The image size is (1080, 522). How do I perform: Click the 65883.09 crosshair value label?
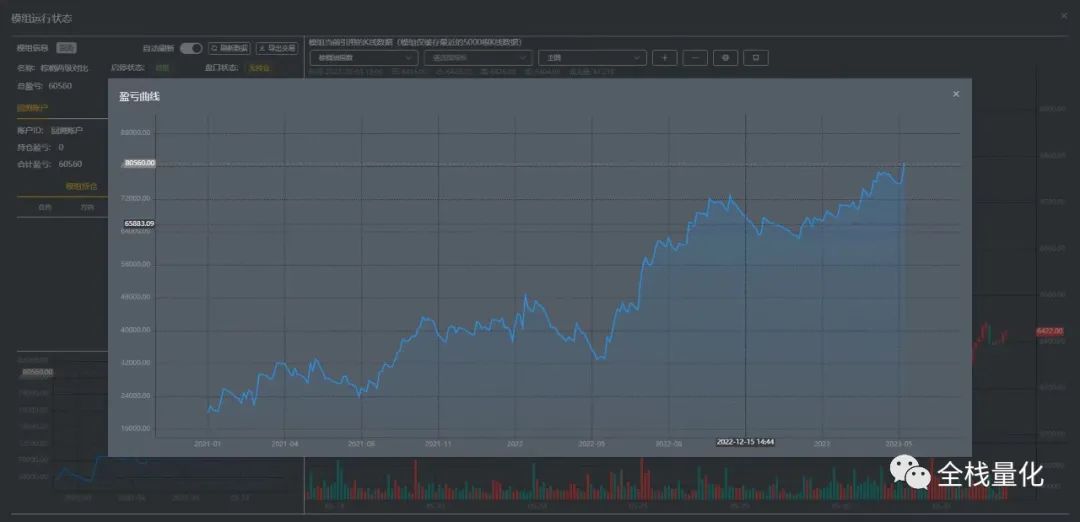(x=140, y=224)
